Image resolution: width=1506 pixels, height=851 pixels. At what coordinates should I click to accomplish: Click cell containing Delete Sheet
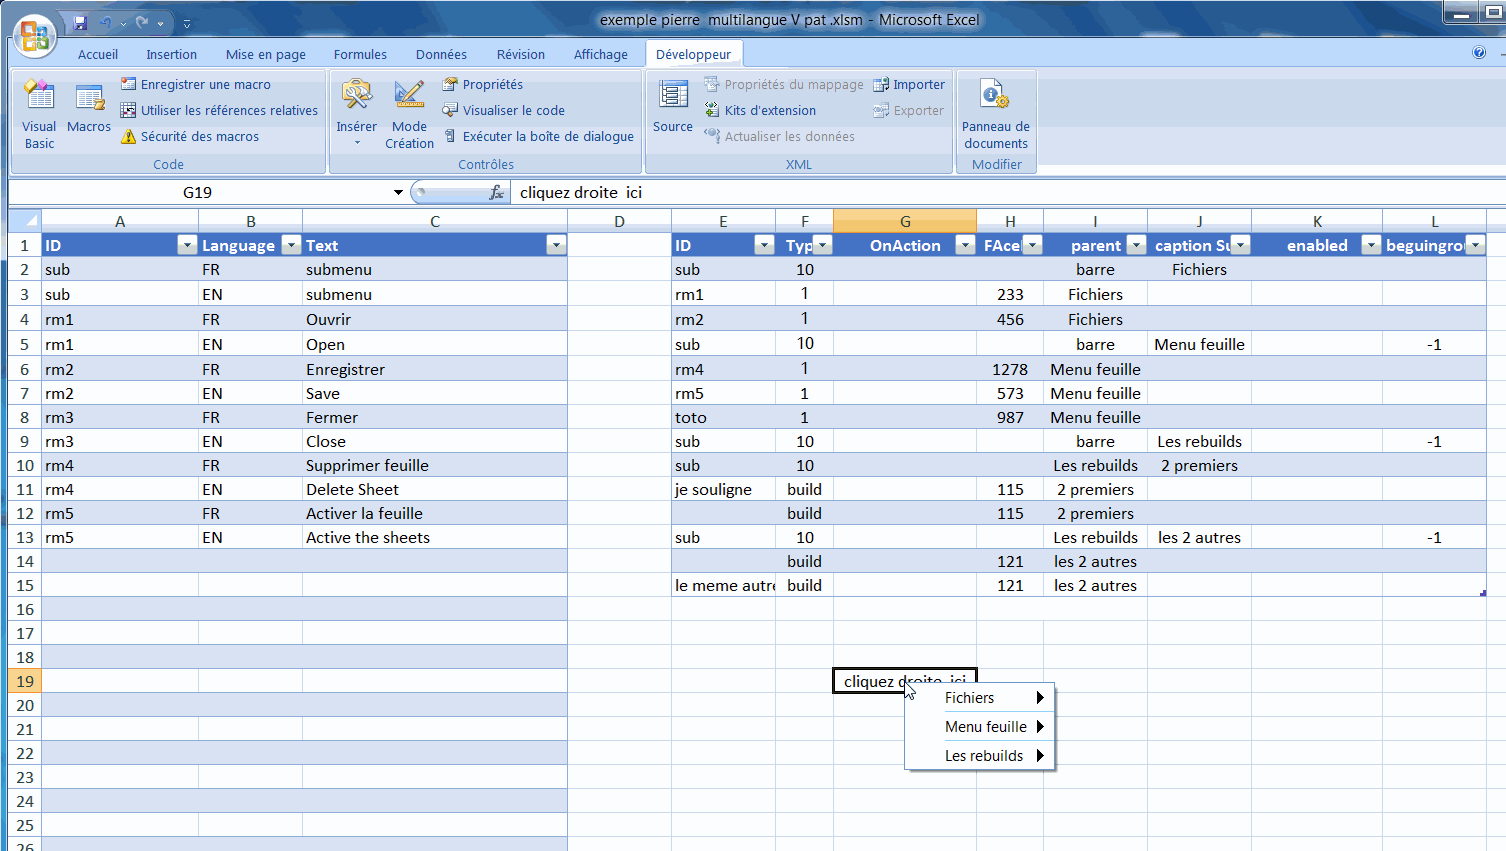click(435, 489)
